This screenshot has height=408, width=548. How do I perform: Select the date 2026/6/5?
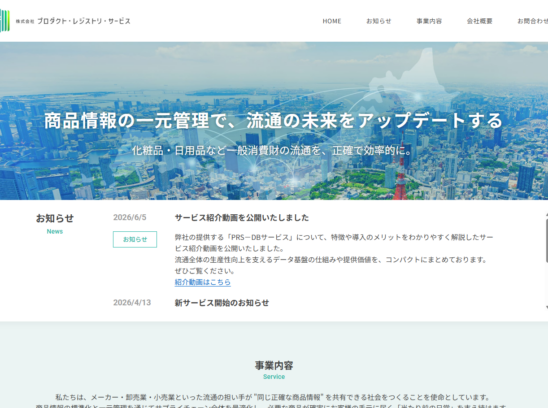point(130,217)
